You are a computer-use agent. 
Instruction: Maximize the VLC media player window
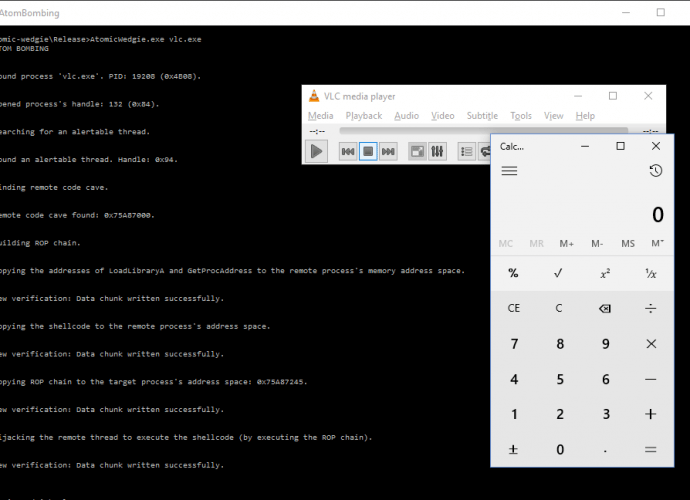click(613, 96)
